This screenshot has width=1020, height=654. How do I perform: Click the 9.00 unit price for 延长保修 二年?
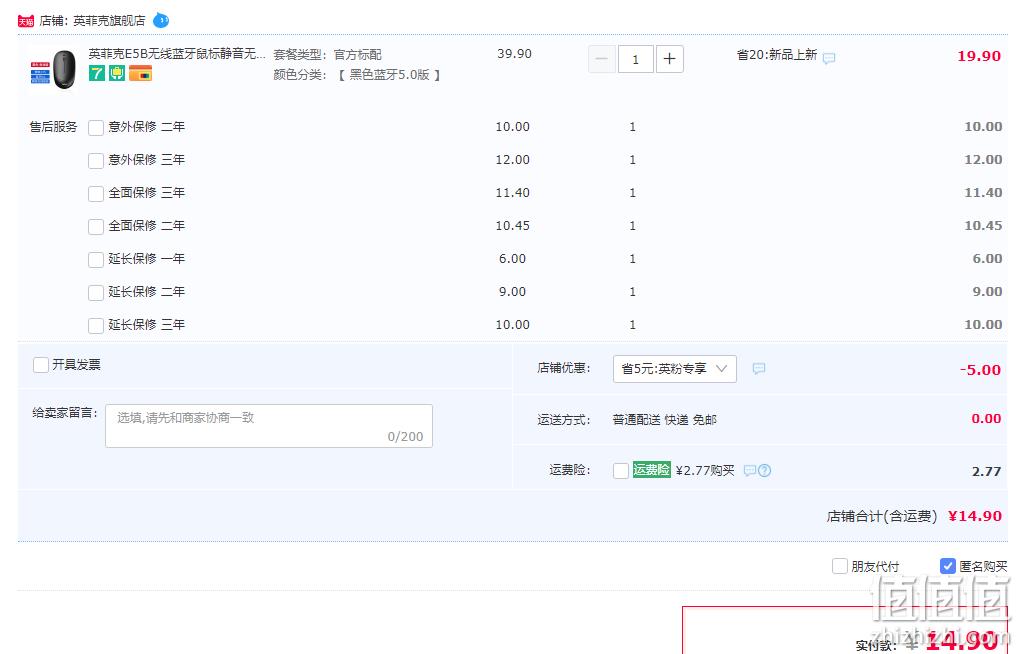[513, 292]
